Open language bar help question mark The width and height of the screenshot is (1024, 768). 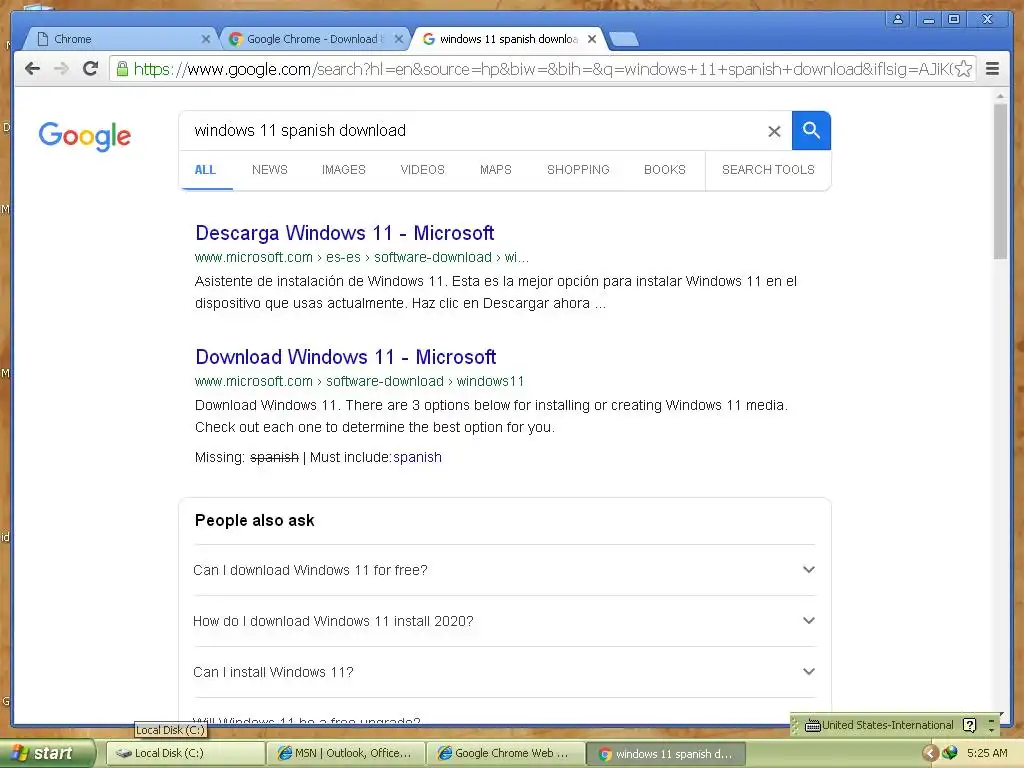969,725
